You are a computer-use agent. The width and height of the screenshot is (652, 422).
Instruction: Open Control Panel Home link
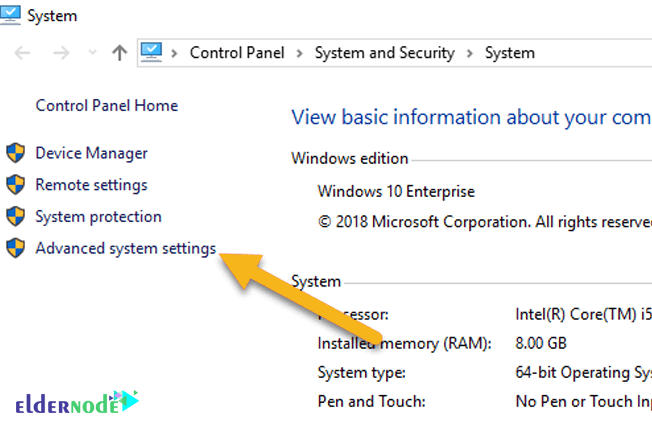click(x=107, y=106)
